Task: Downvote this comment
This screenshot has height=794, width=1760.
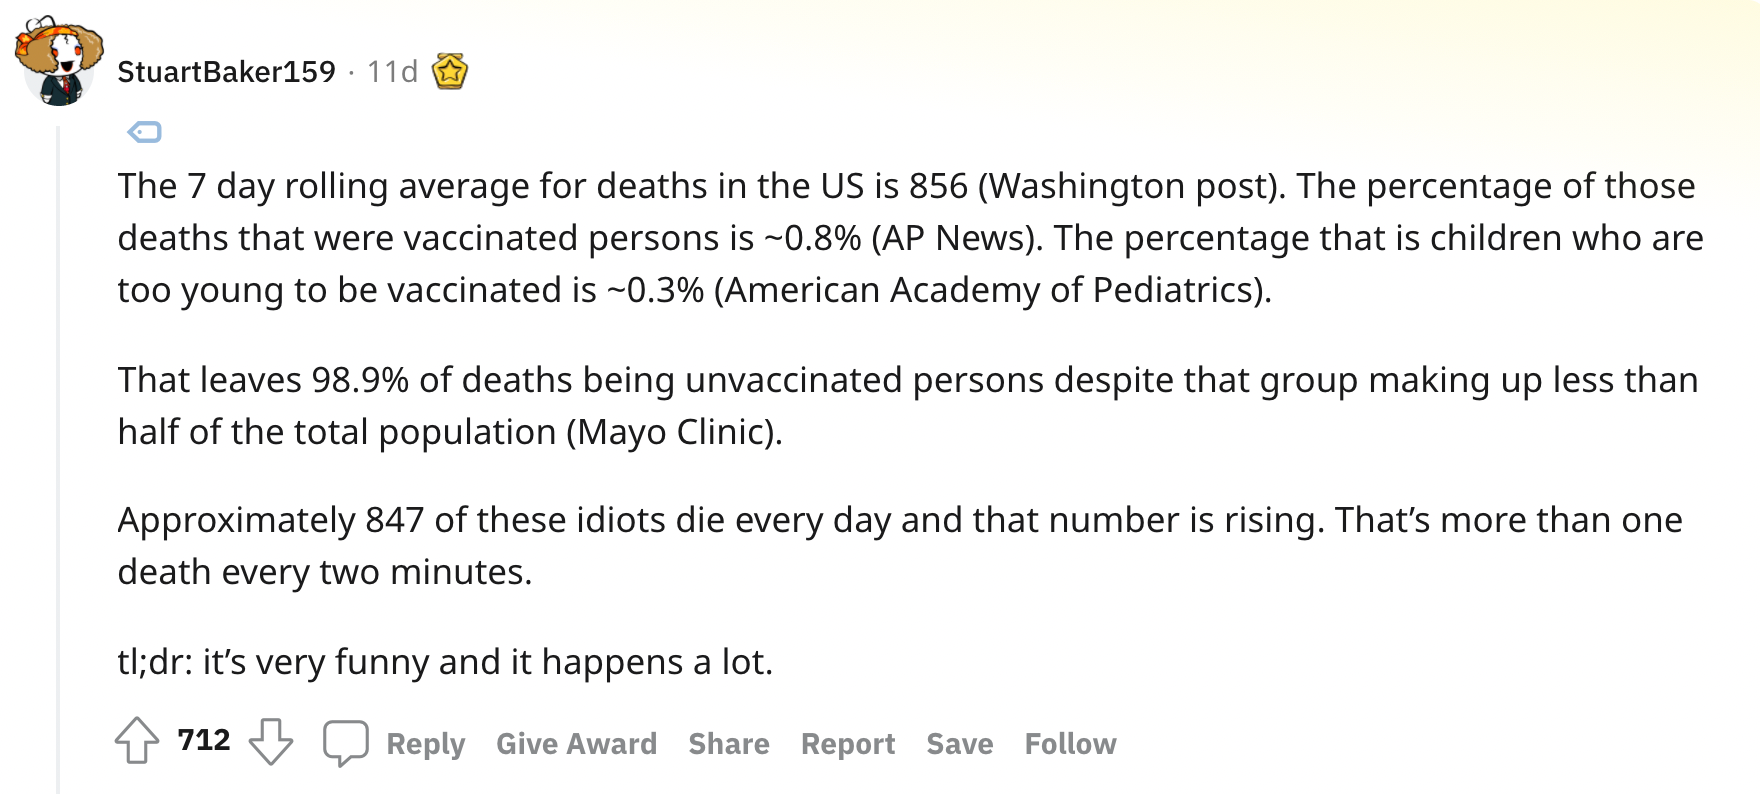Action: [x=271, y=742]
